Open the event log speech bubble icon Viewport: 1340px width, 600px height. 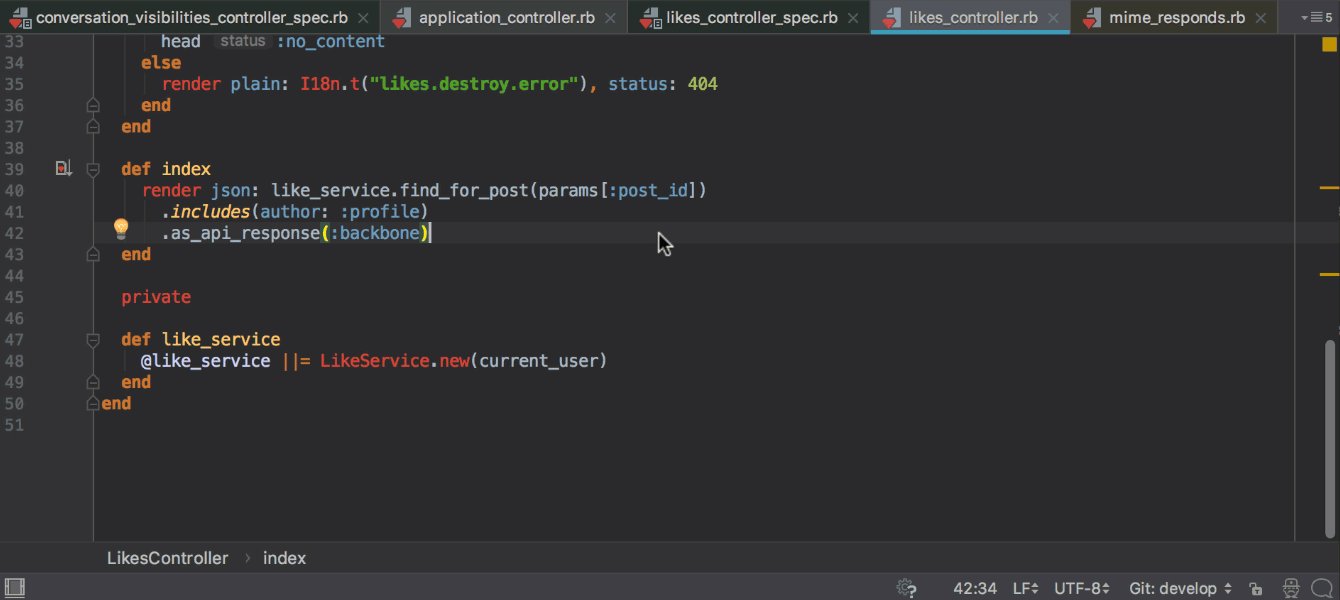pyautogui.click(x=1324, y=588)
